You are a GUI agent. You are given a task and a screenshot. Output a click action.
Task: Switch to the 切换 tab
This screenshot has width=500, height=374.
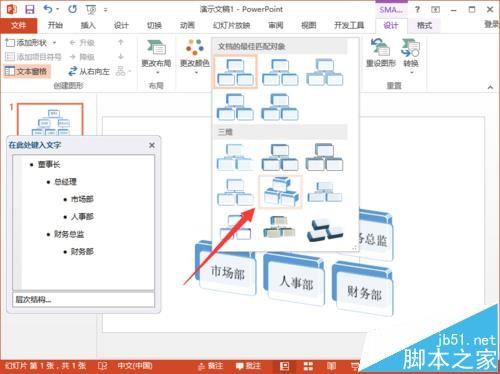coord(154,25)
